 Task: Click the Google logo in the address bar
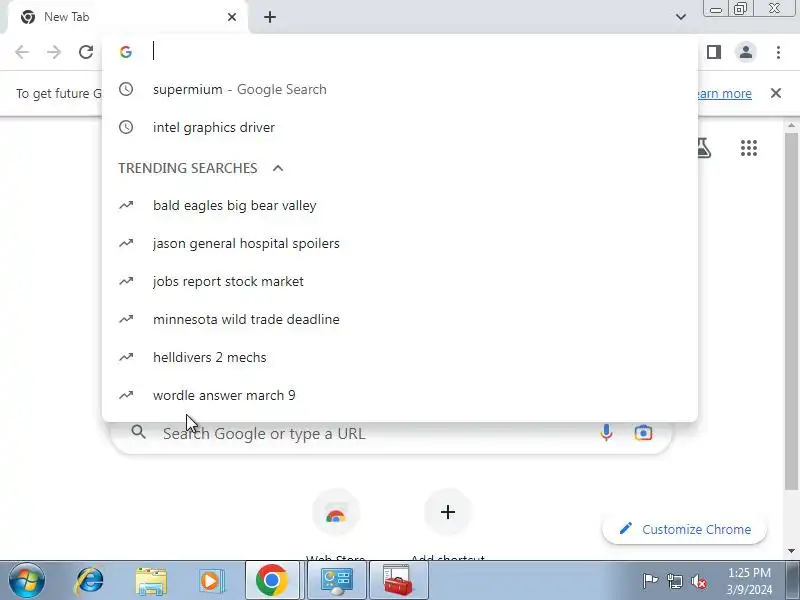click(x=126, y=52)
